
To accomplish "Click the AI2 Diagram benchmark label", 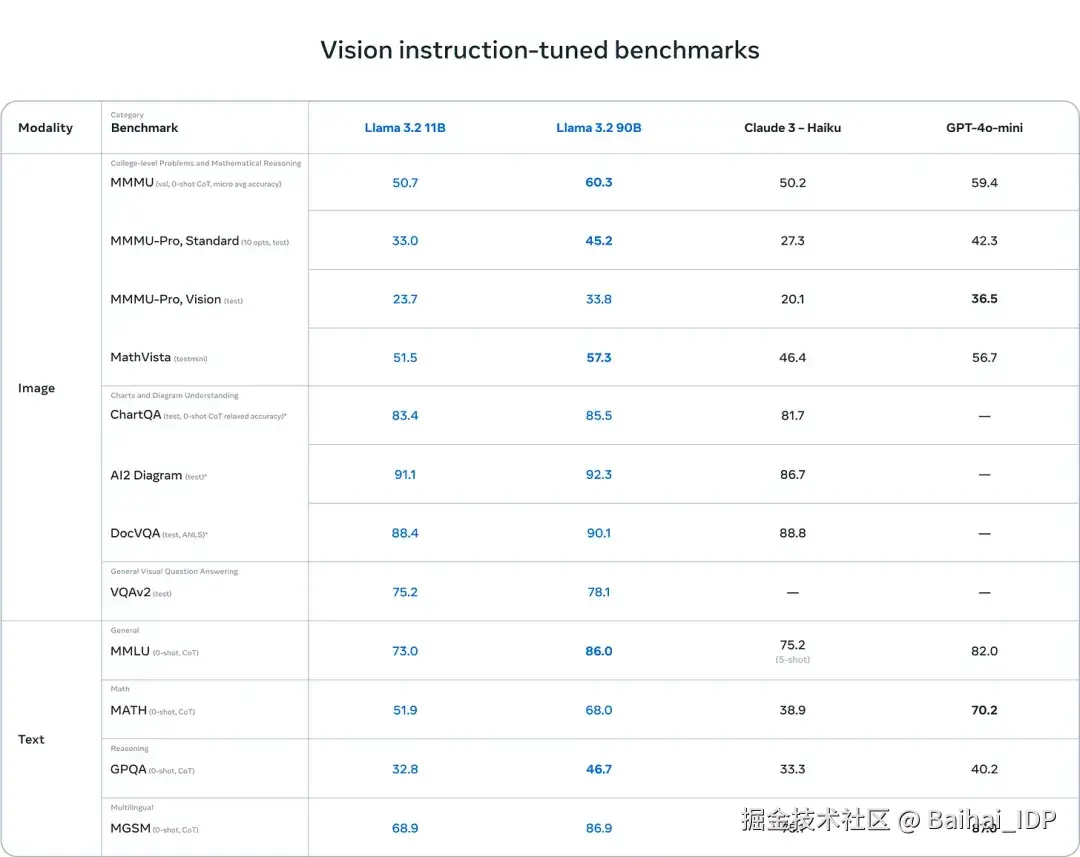I will (x=146, y=475).
